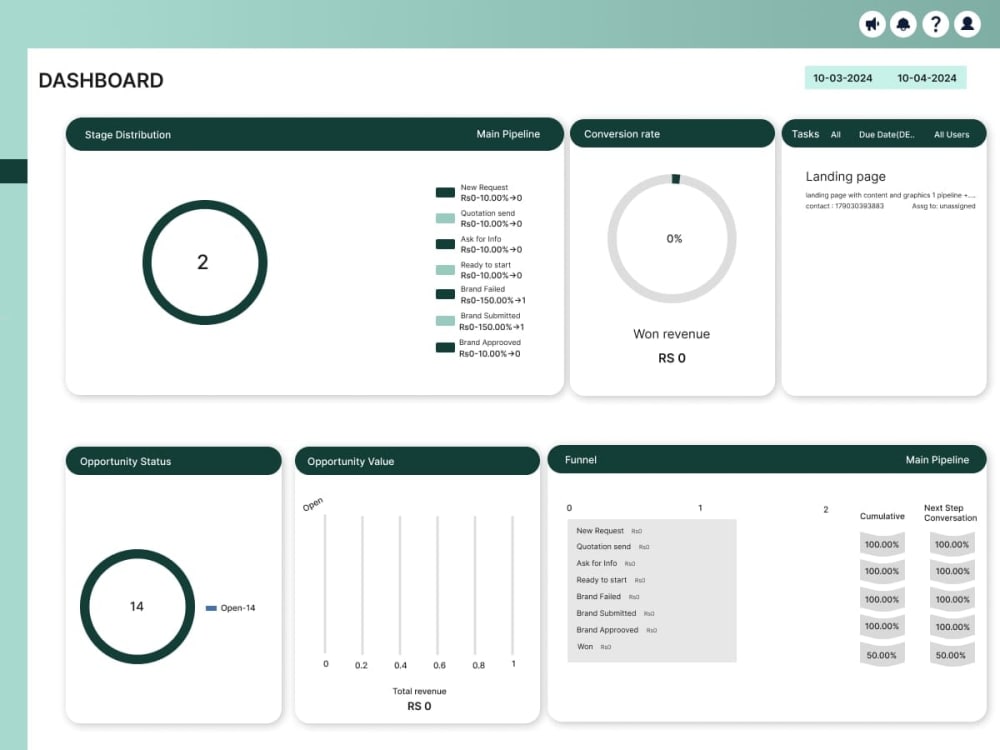The width and height of the screenshot is (1000, 750).
Task: Open the user profile icon
Action: [967, 24]
